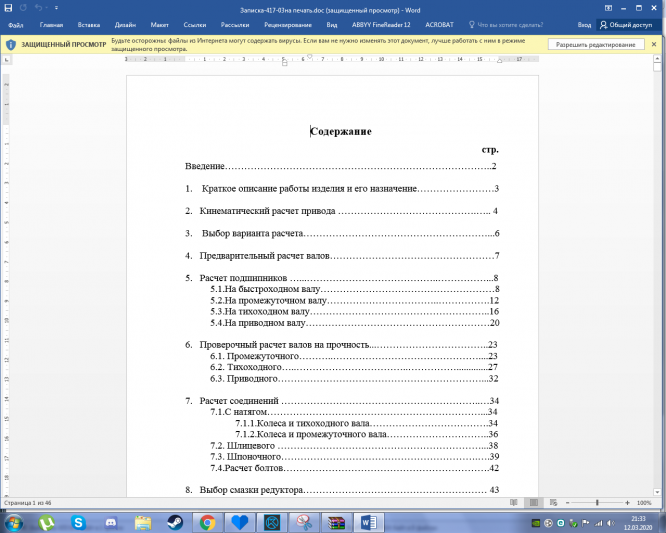Screen dimensions: 666x533
Task: Click the tab stop selector at ruler corner
Action: 6,60
